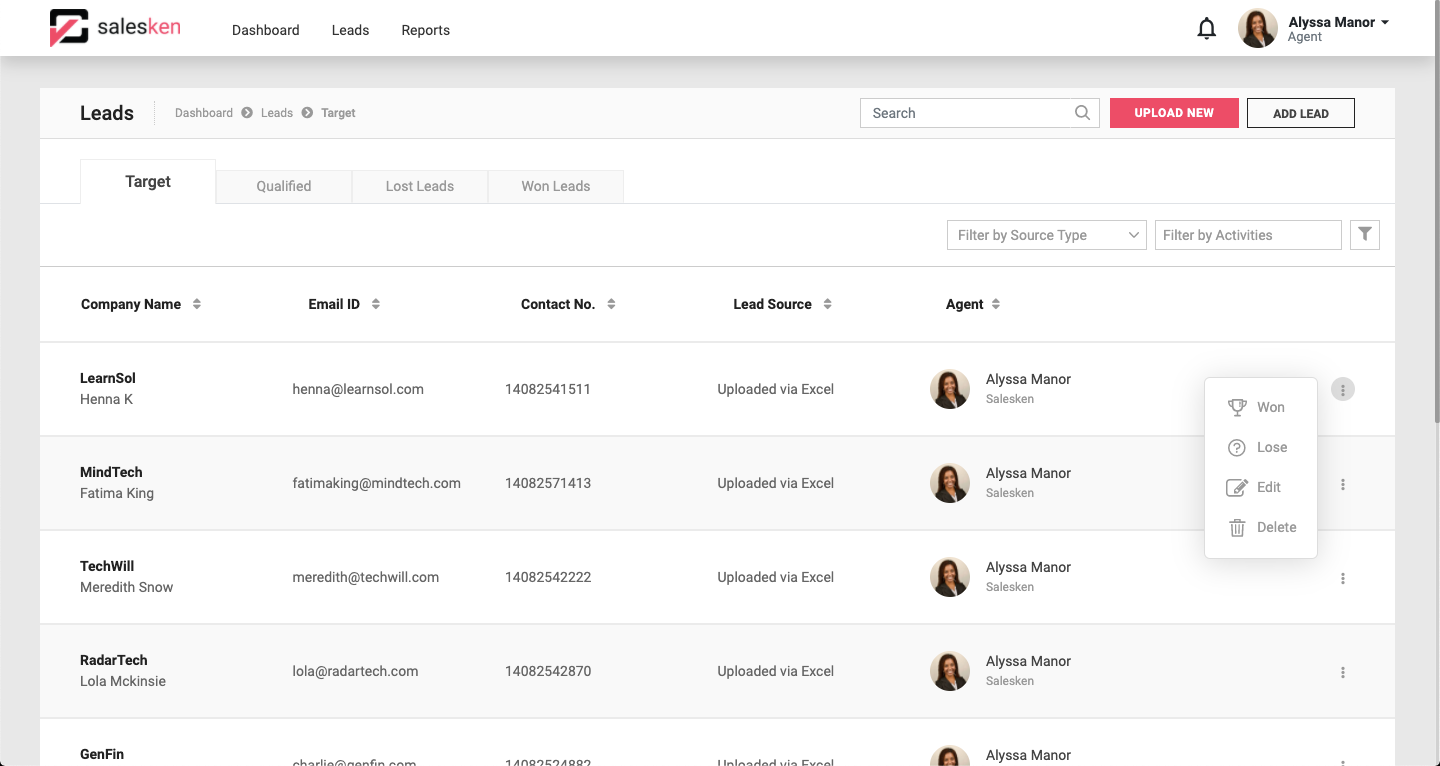The image size is (1440, 766).
Task: Open three-dot menu for TechWill row
Action: (1343, 578)
